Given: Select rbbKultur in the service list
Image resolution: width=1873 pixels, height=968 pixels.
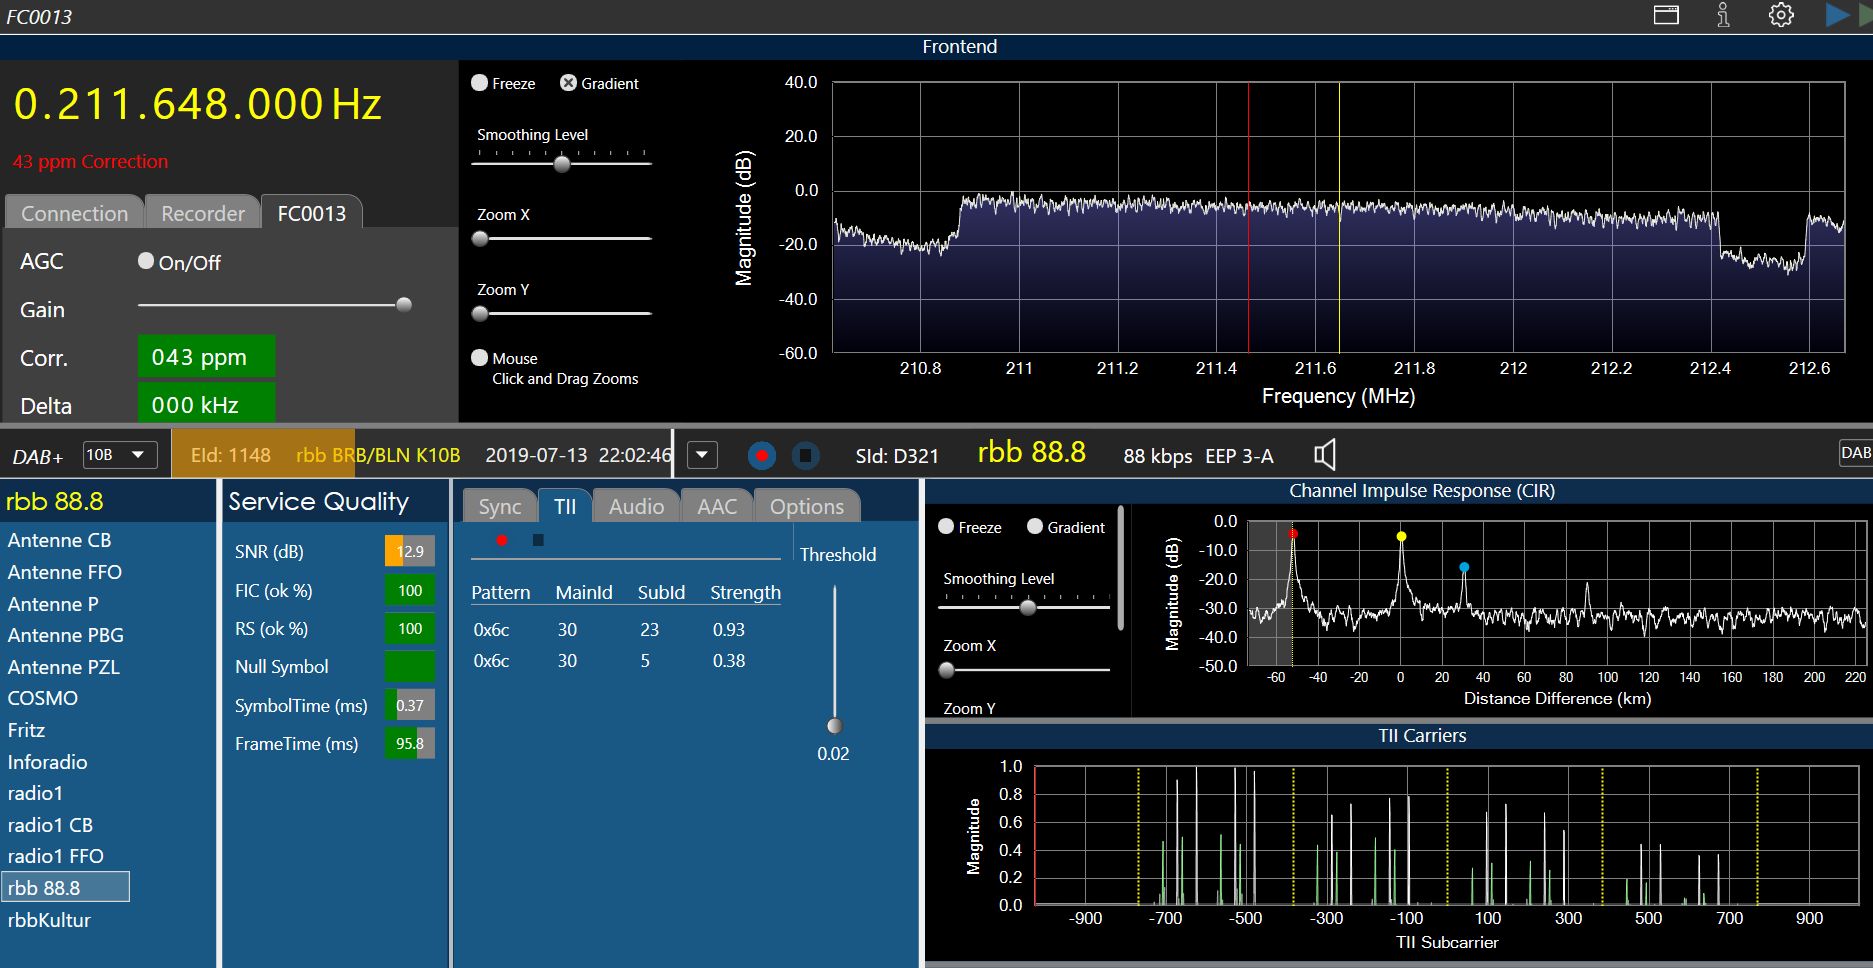Looking at the screenshot, I should click(49, 920).
